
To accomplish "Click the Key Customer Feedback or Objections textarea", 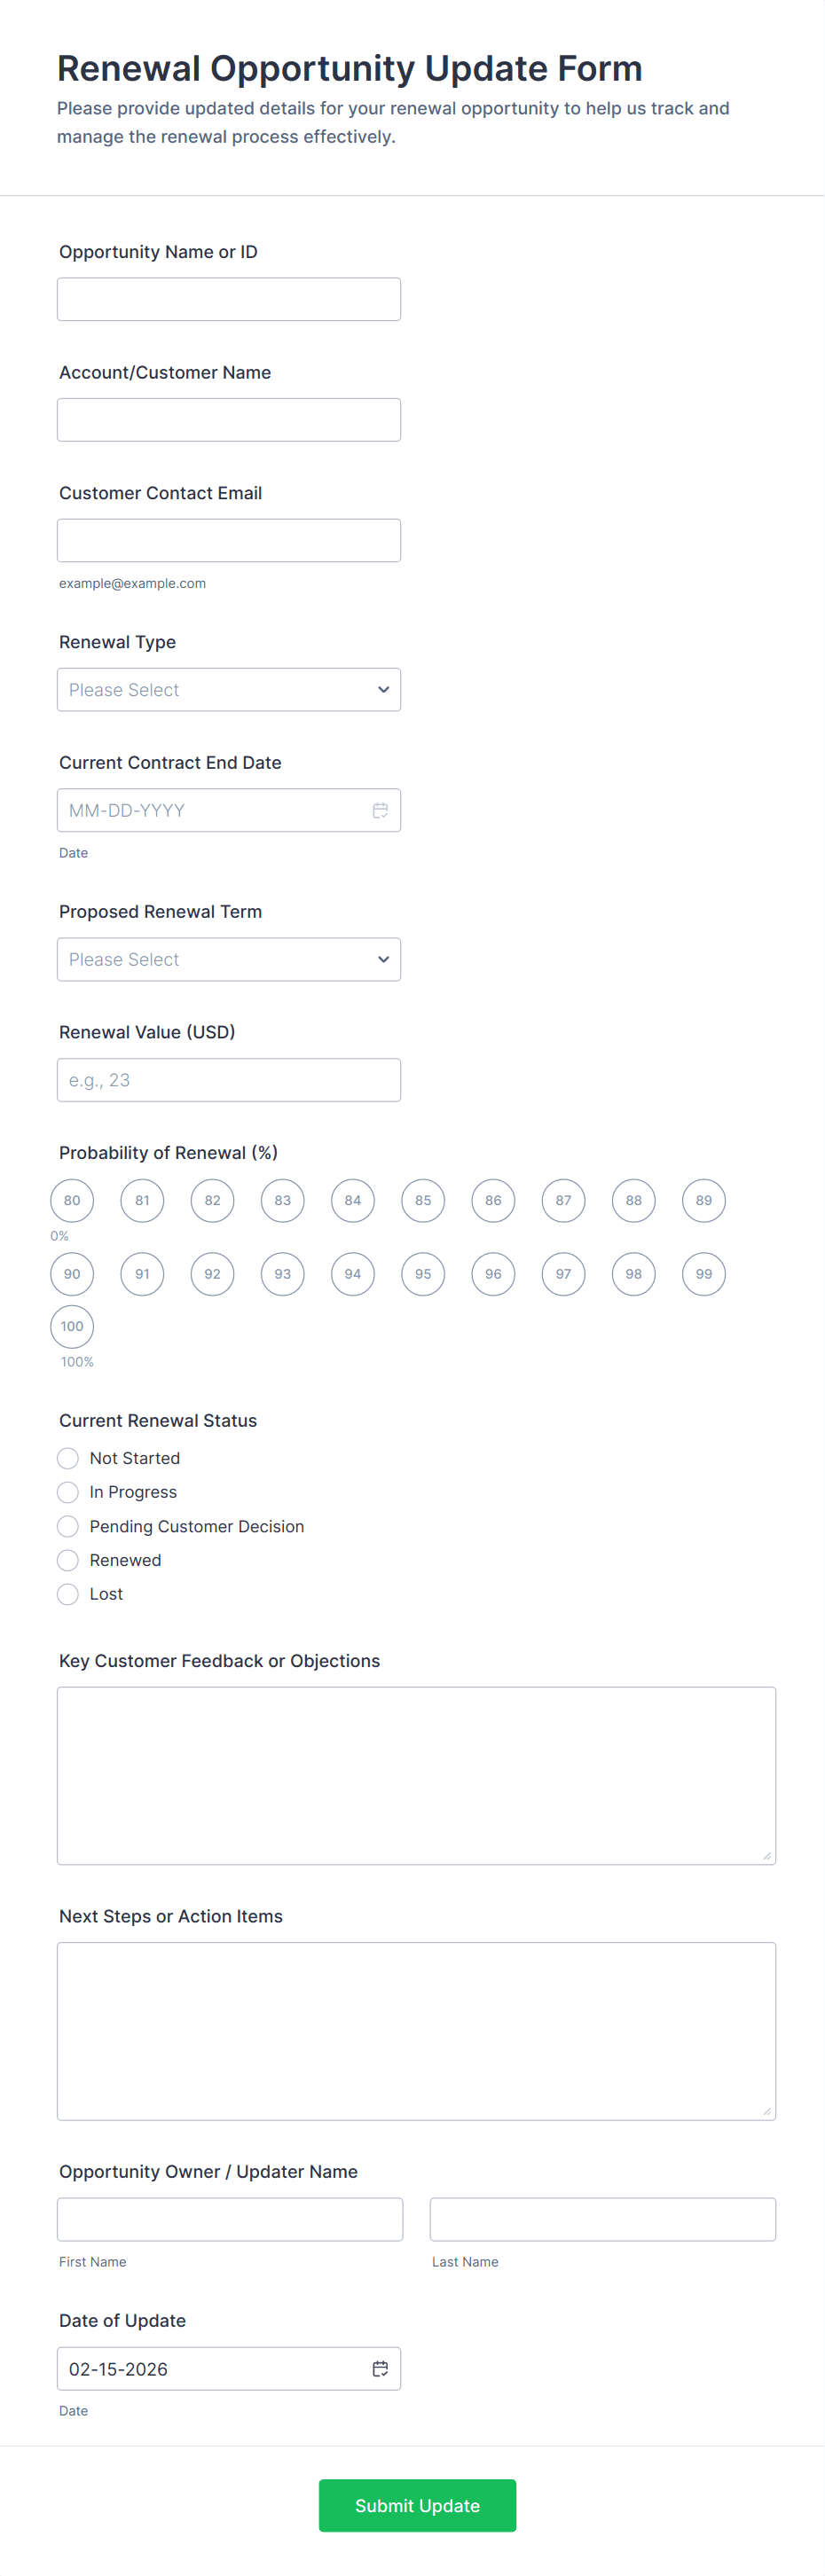I will (x=416, y=1776).
